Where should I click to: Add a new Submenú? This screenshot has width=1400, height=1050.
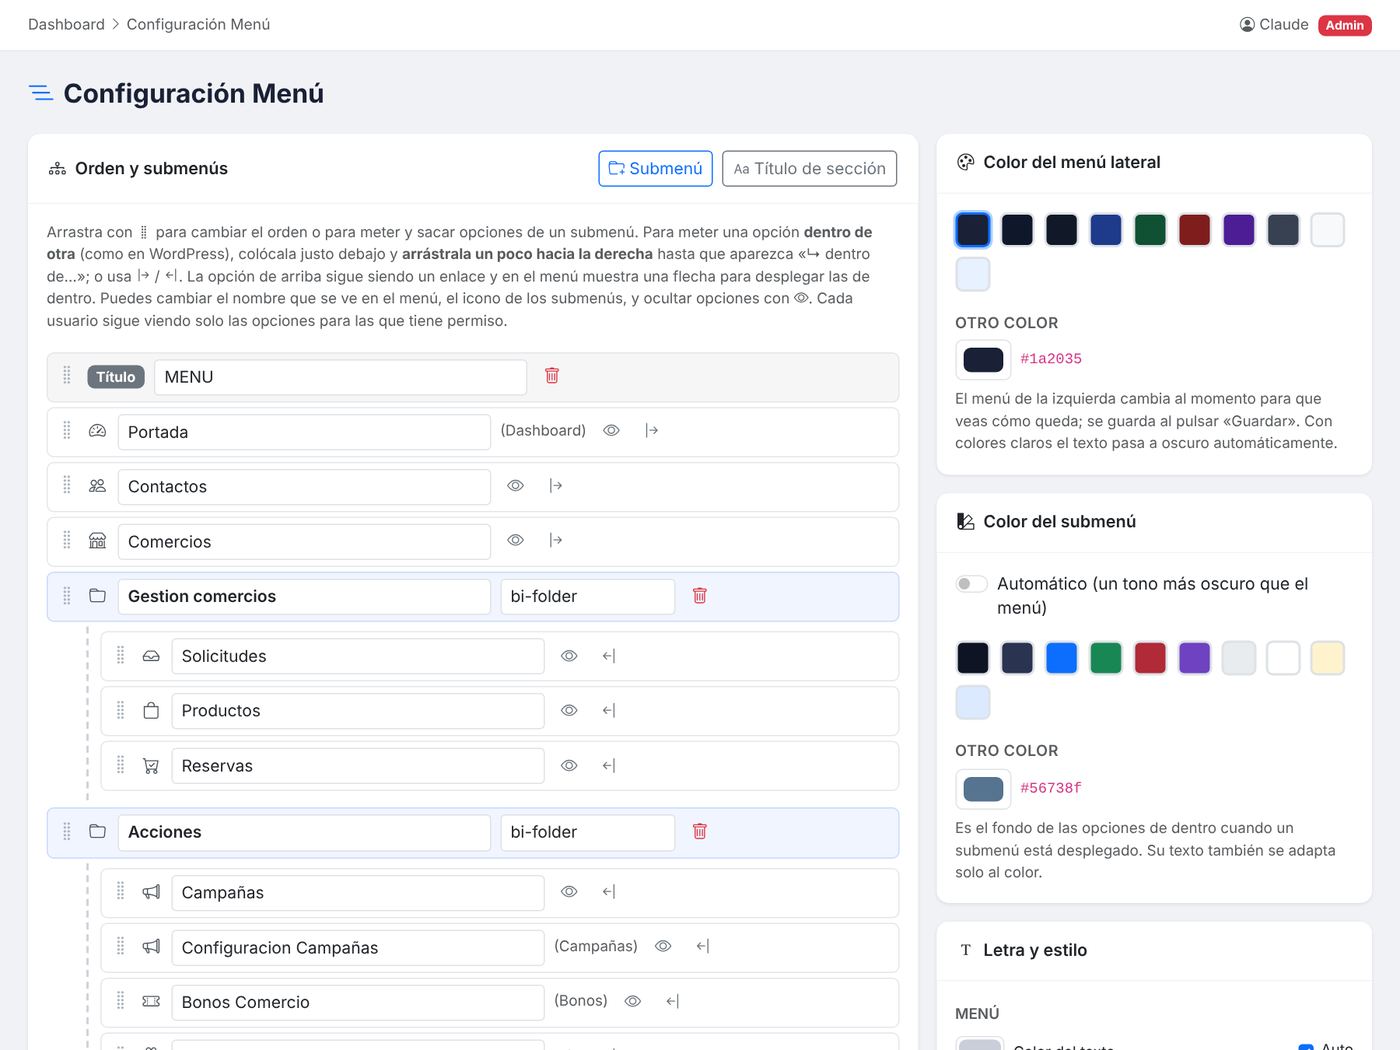[656, 169]
